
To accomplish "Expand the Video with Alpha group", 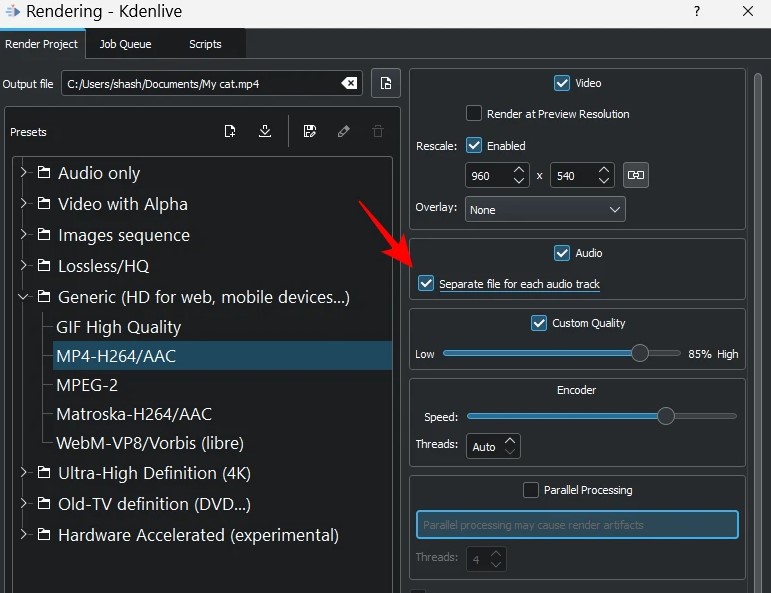I will (x=23, y=203).
